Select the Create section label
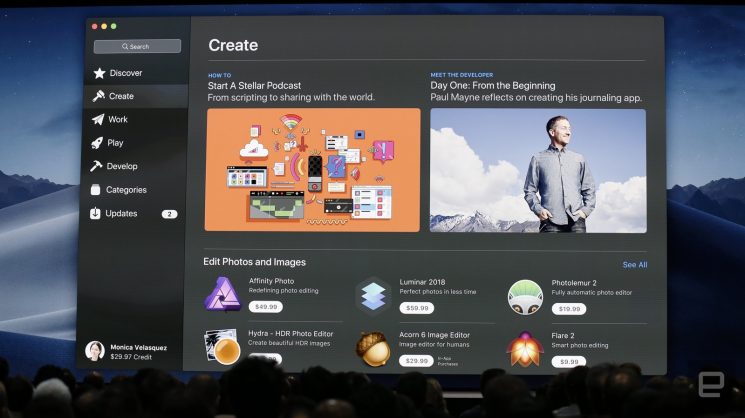The width and height of the screenshot is (745, 418). point(121,96)
